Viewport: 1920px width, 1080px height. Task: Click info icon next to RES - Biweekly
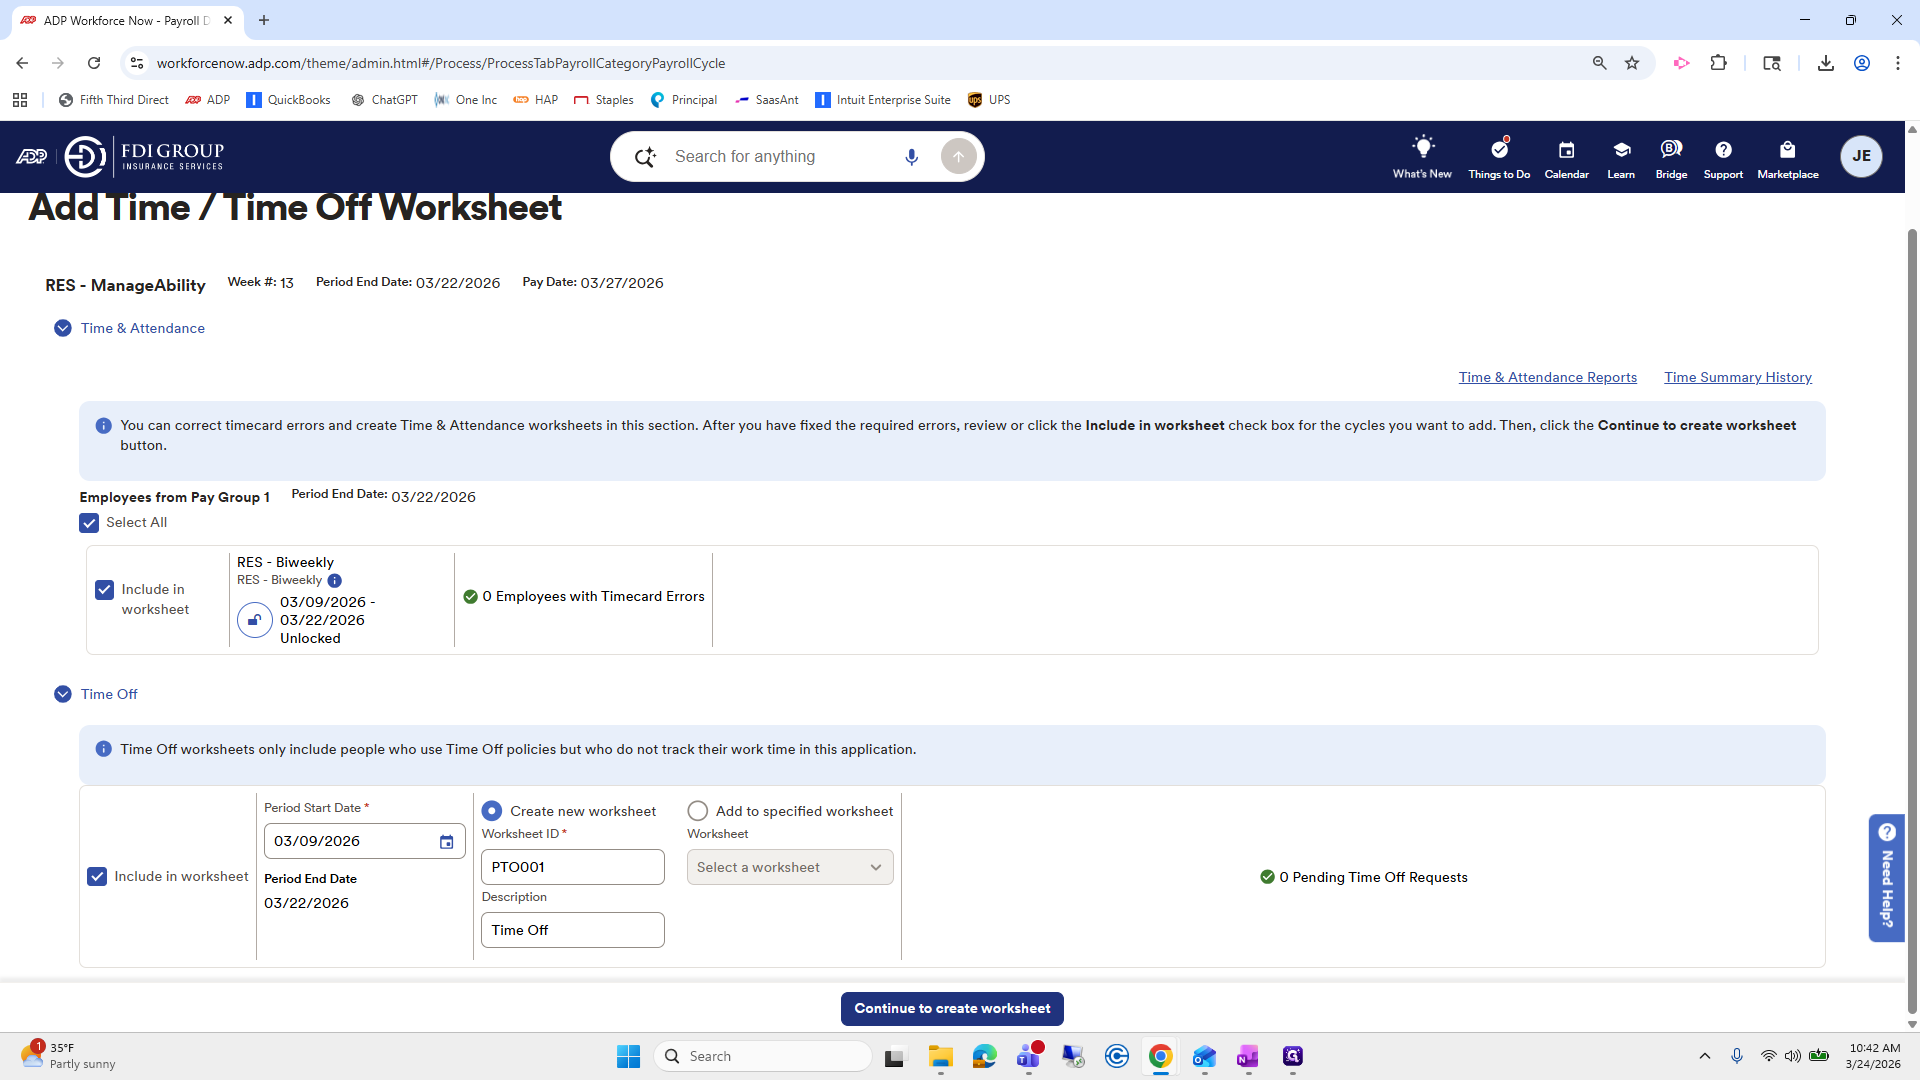(x=335, y=581)
